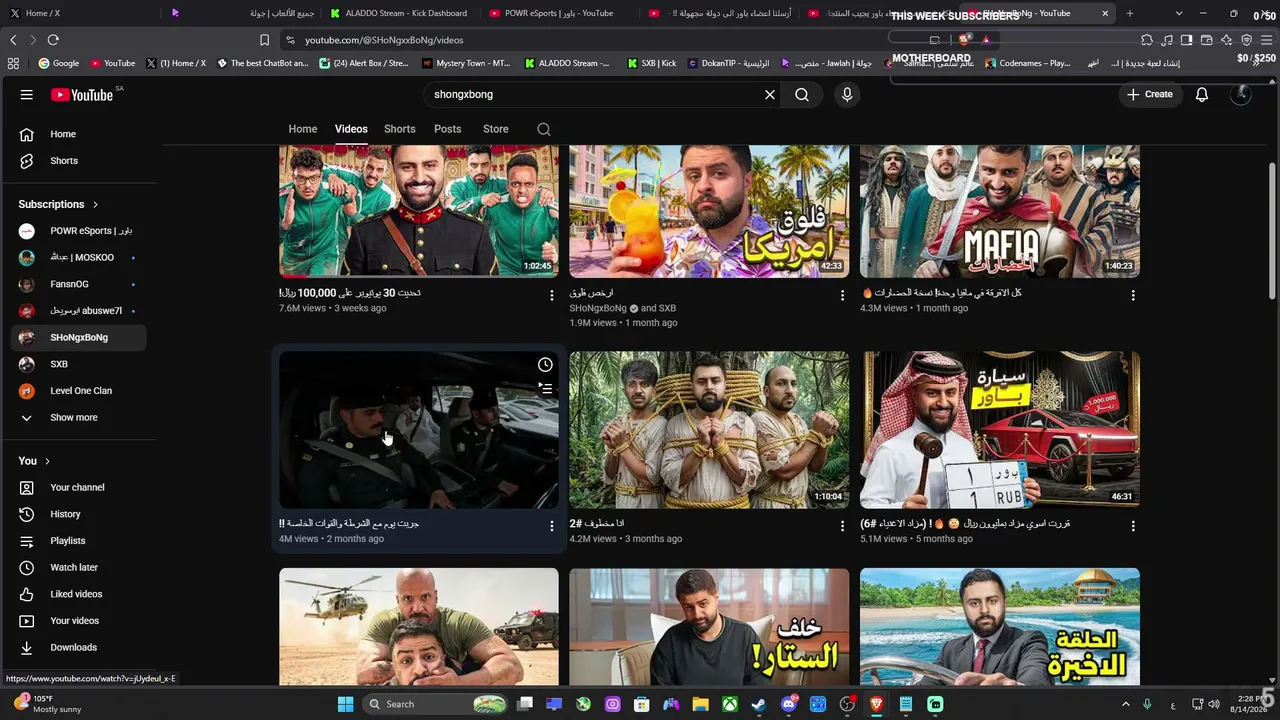Switch to the channel Shorts tab
This screenshot has height=720, width=1280.
click(x=399, y=129)
